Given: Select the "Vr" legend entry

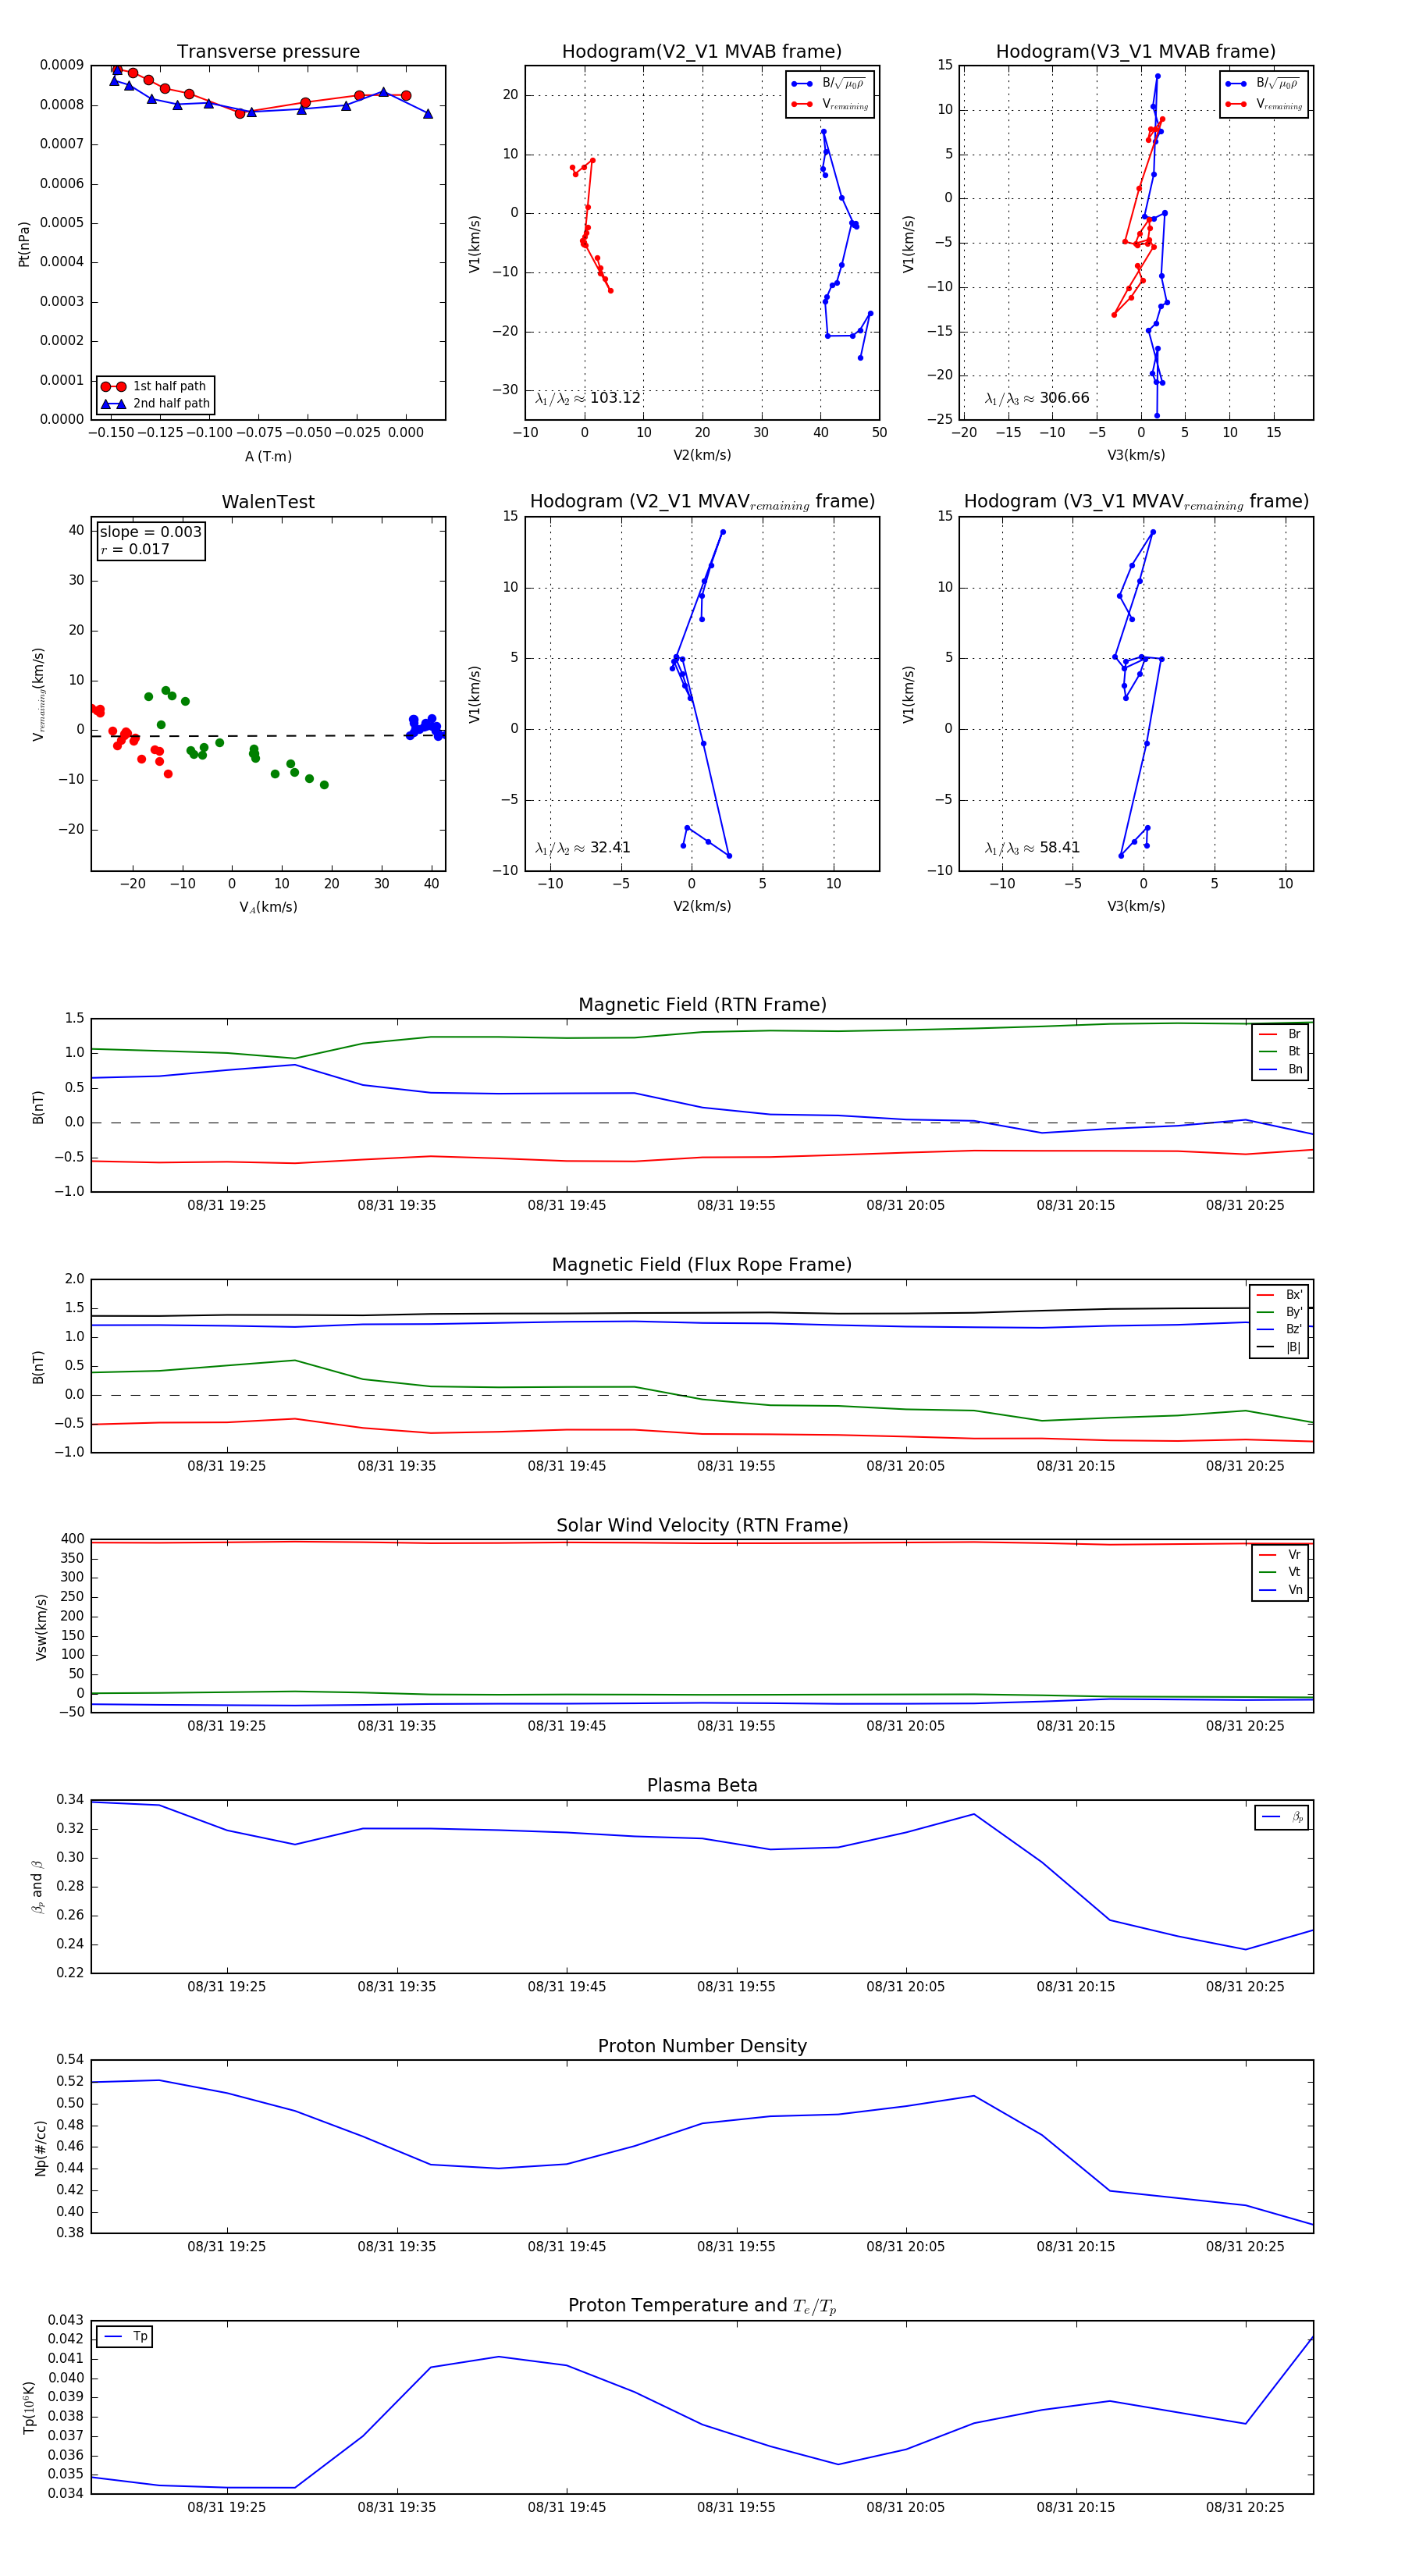Looking at the screenshot, I should point(1280,1555).
